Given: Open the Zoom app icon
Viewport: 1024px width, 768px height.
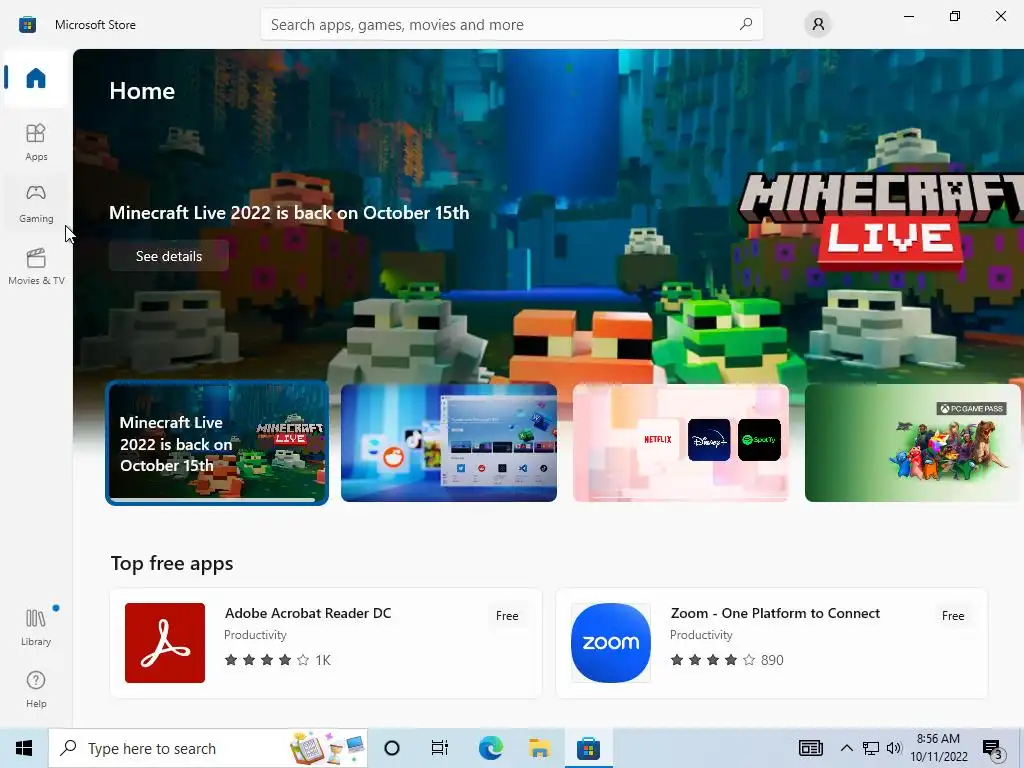Looking at the screenshot, I should (x=611, y=643).
